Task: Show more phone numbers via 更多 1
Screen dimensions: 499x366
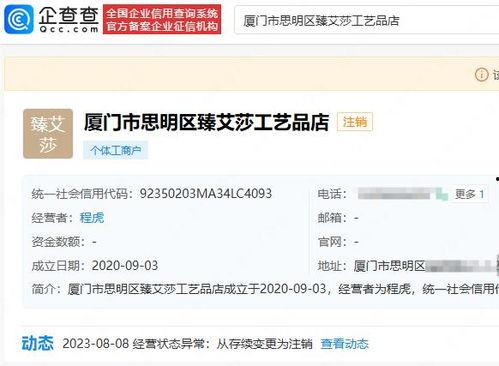Action: (x=469, y=194)
